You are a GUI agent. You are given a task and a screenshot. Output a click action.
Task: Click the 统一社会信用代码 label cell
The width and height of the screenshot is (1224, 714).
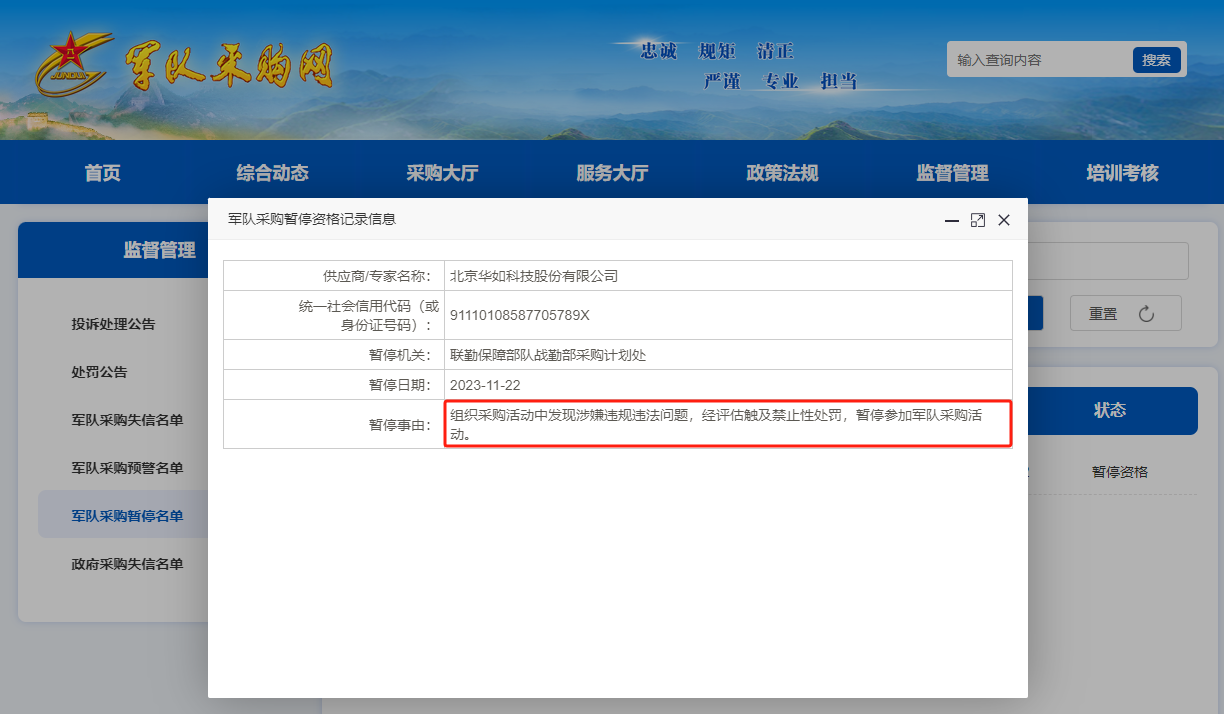click(334, 315)
